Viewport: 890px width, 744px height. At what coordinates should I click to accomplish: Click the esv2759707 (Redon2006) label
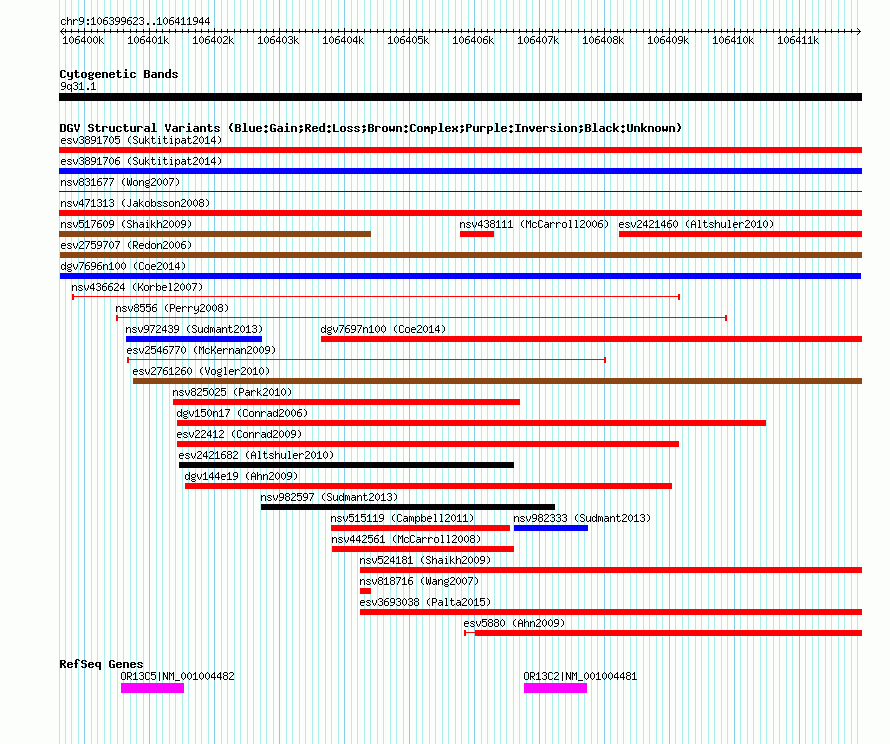click(126, 245)
